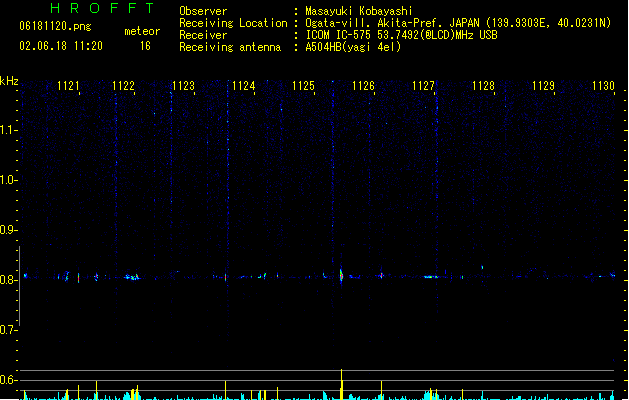Screen dimensions: 629x400
Task: Click observer name Masayuki Kobayashi
Action: [359, 11]
